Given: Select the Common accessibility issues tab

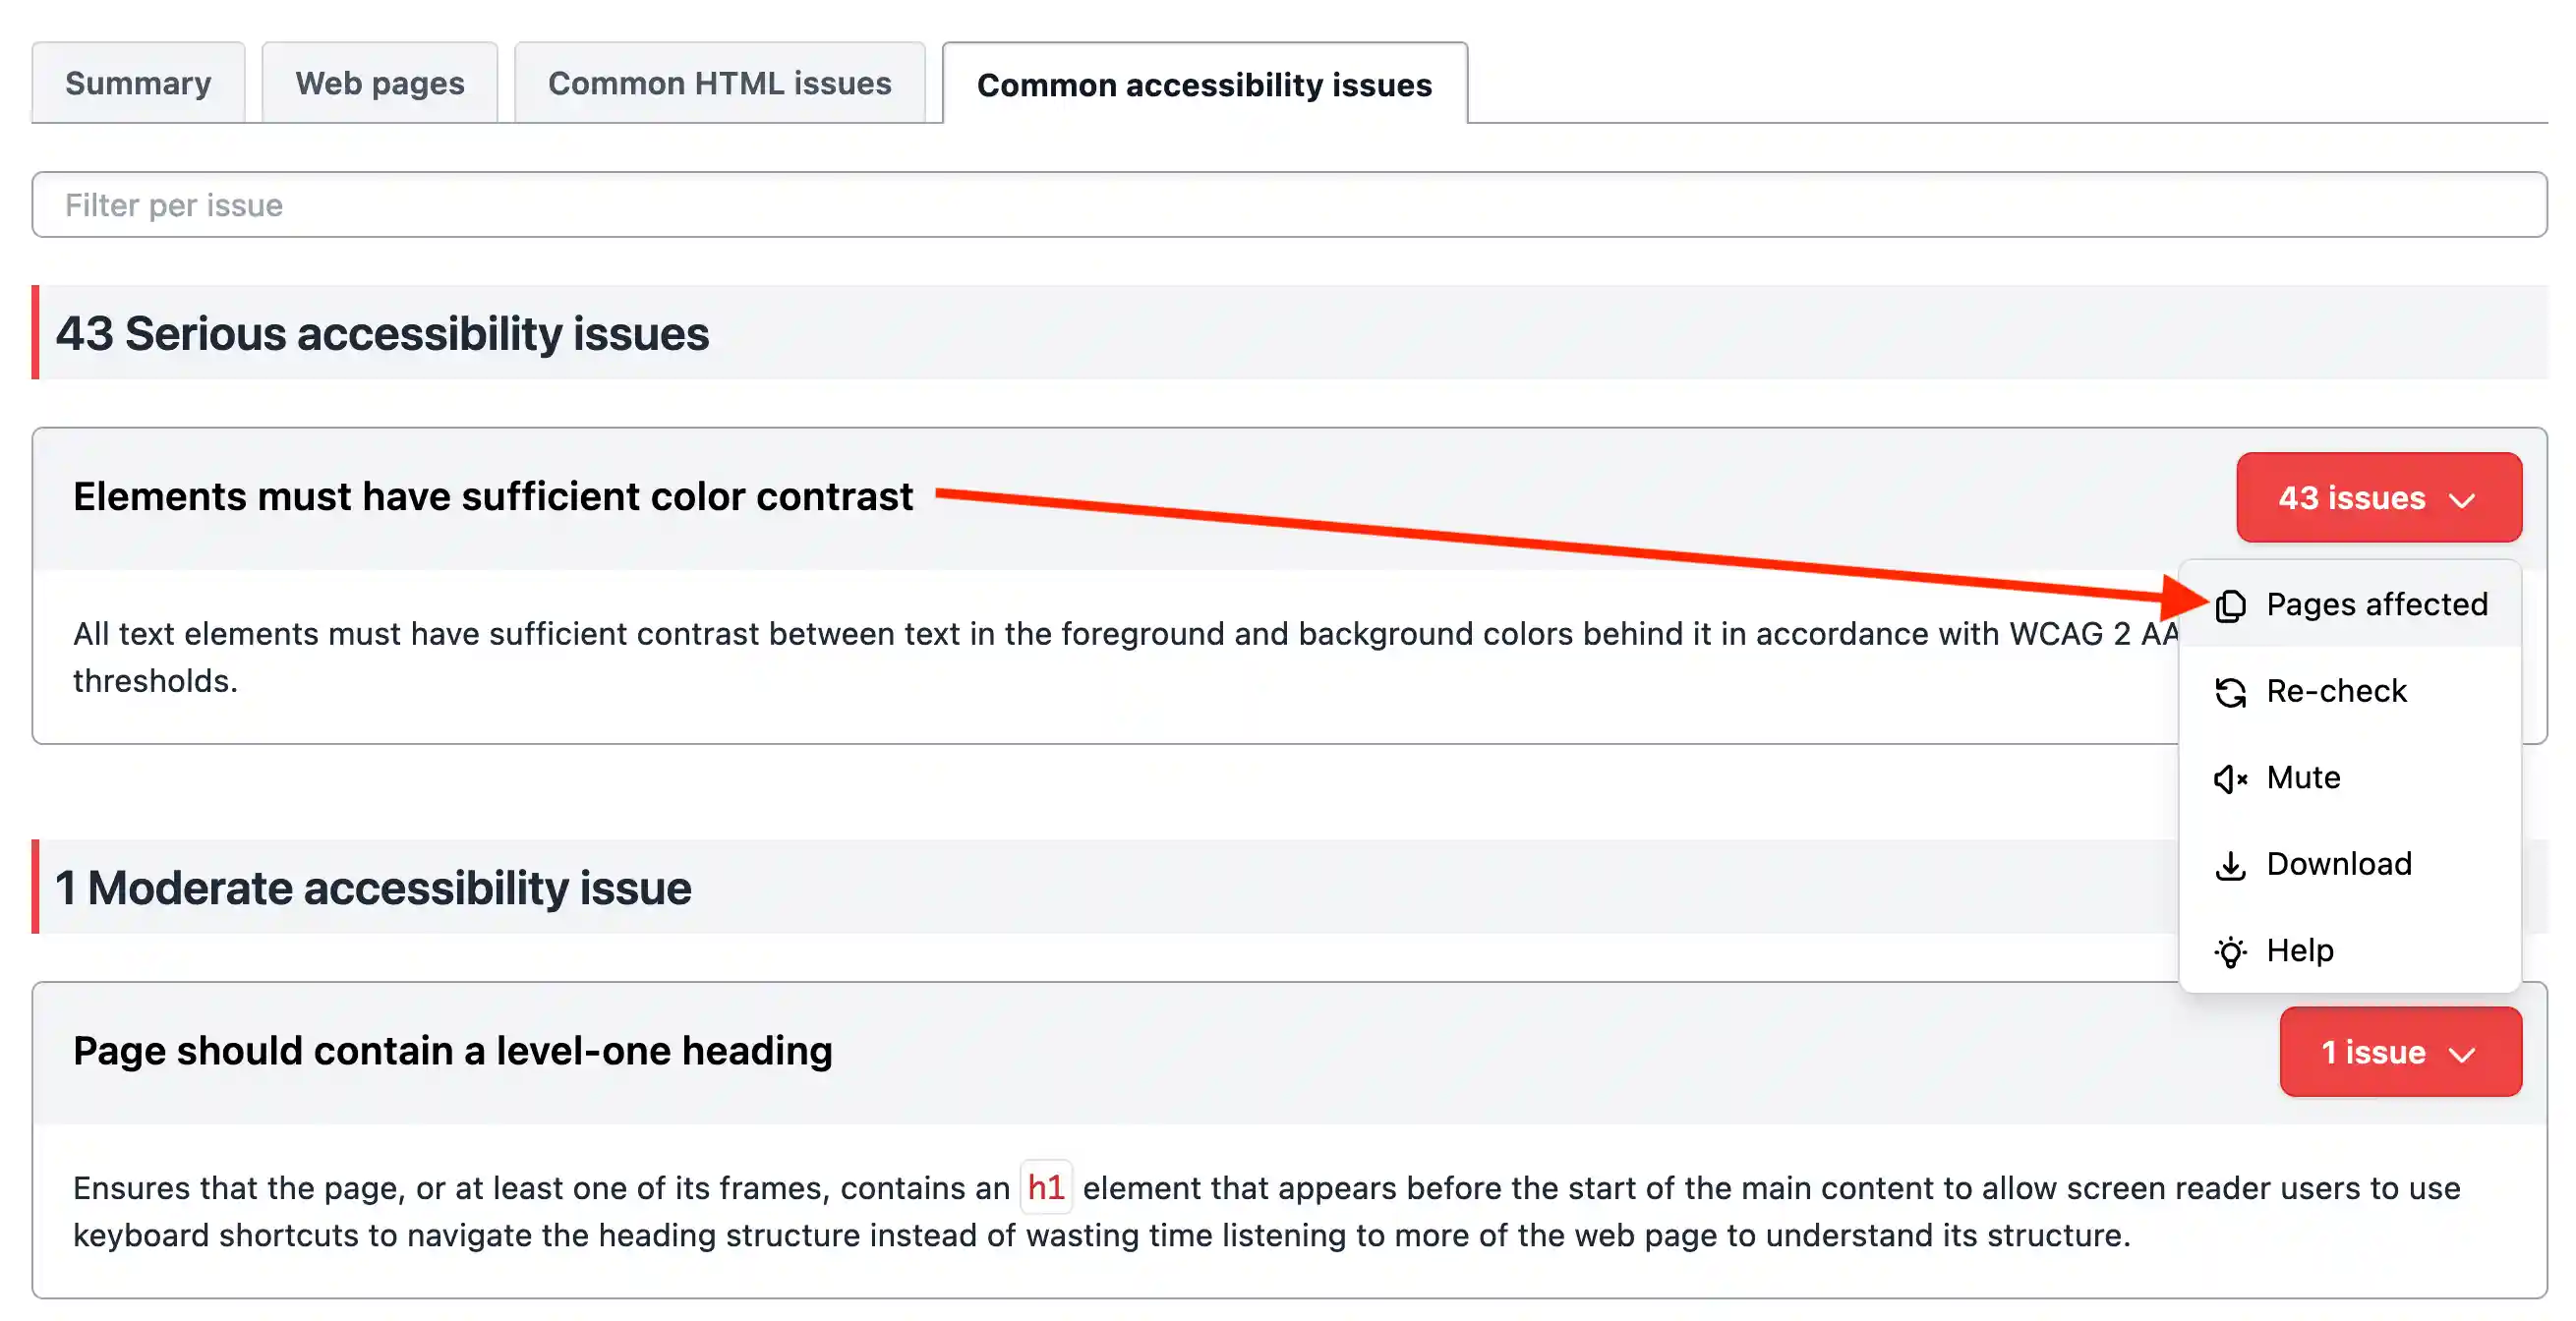Looking at the screenshot, I should 1204,85.
